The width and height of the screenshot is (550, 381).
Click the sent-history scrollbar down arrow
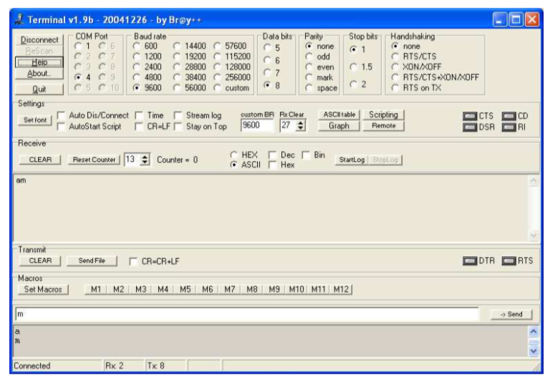coord(534,351)
